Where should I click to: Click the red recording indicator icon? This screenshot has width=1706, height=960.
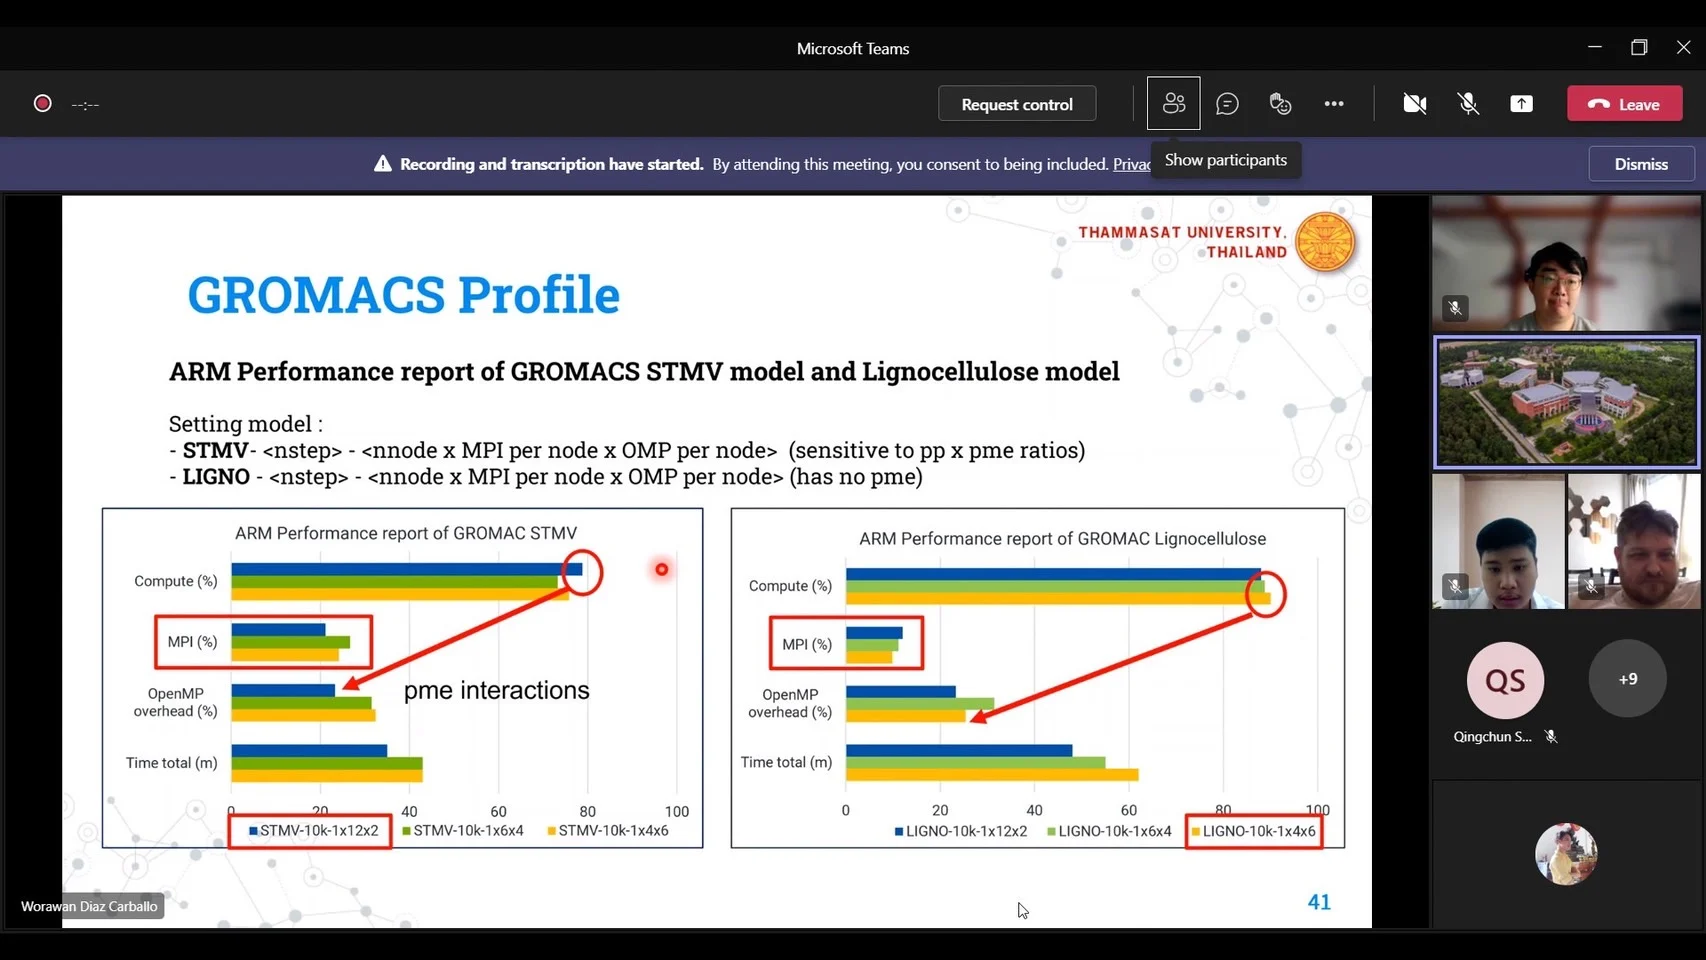[x=43, y=104]
